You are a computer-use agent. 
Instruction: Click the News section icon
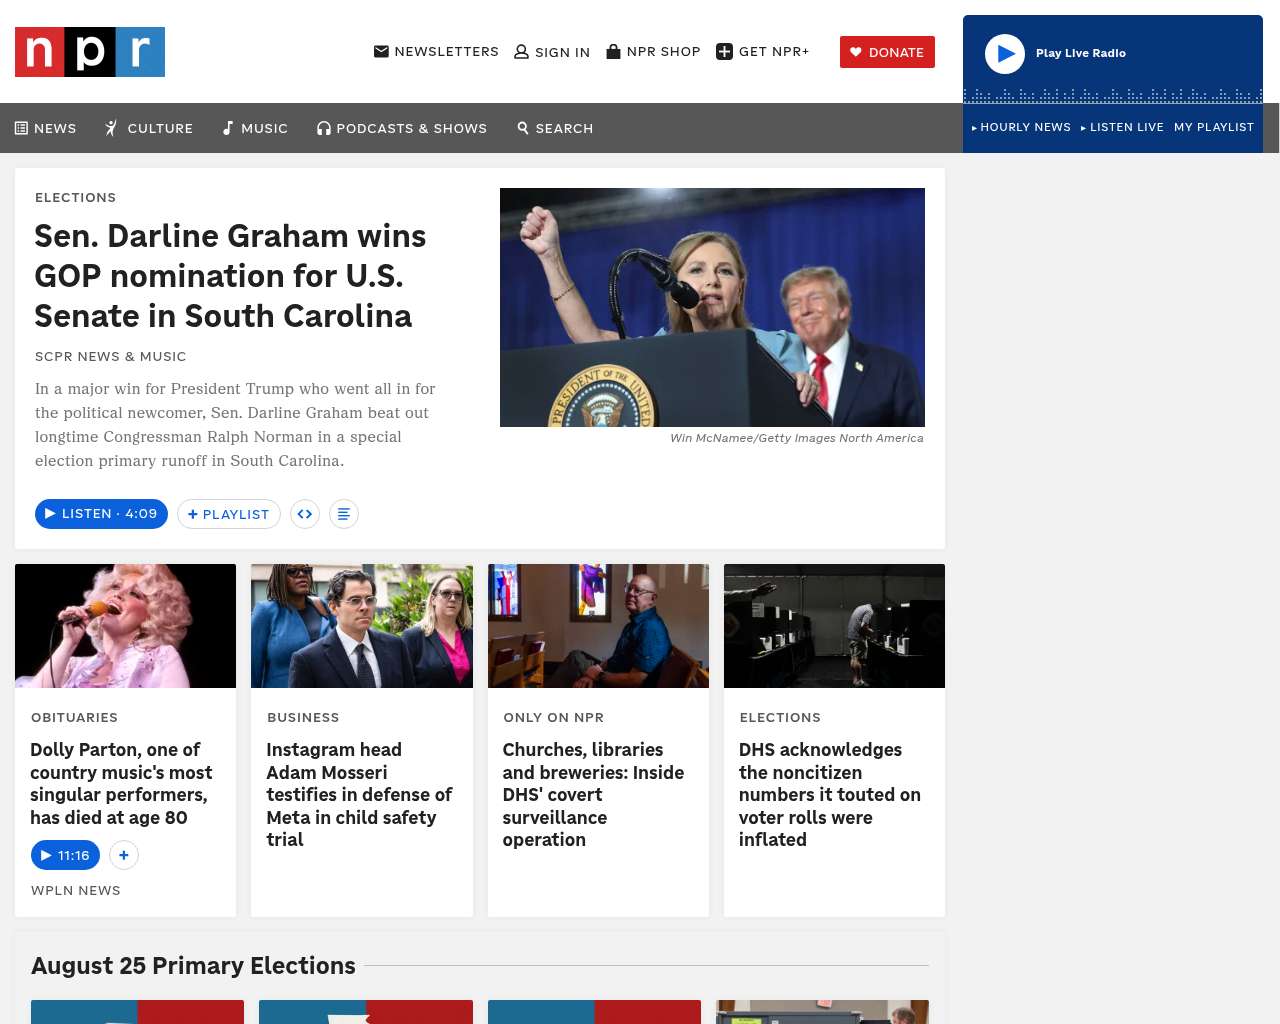tap(21, 128)
